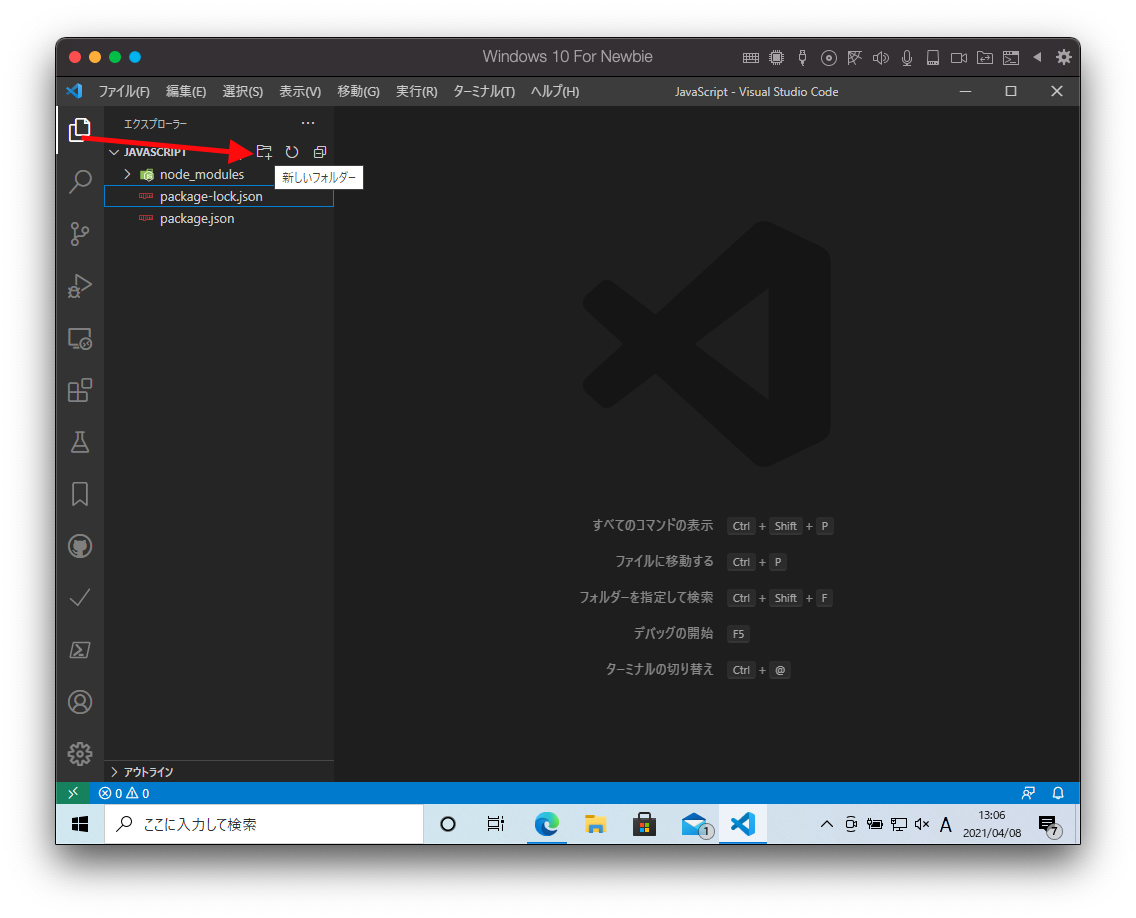Image resolution: width=1136 pixels, height=918 pixels.
Task: Open Microsoft Store from taskbar
Action: pyautogui.click(x=644, y=824)
